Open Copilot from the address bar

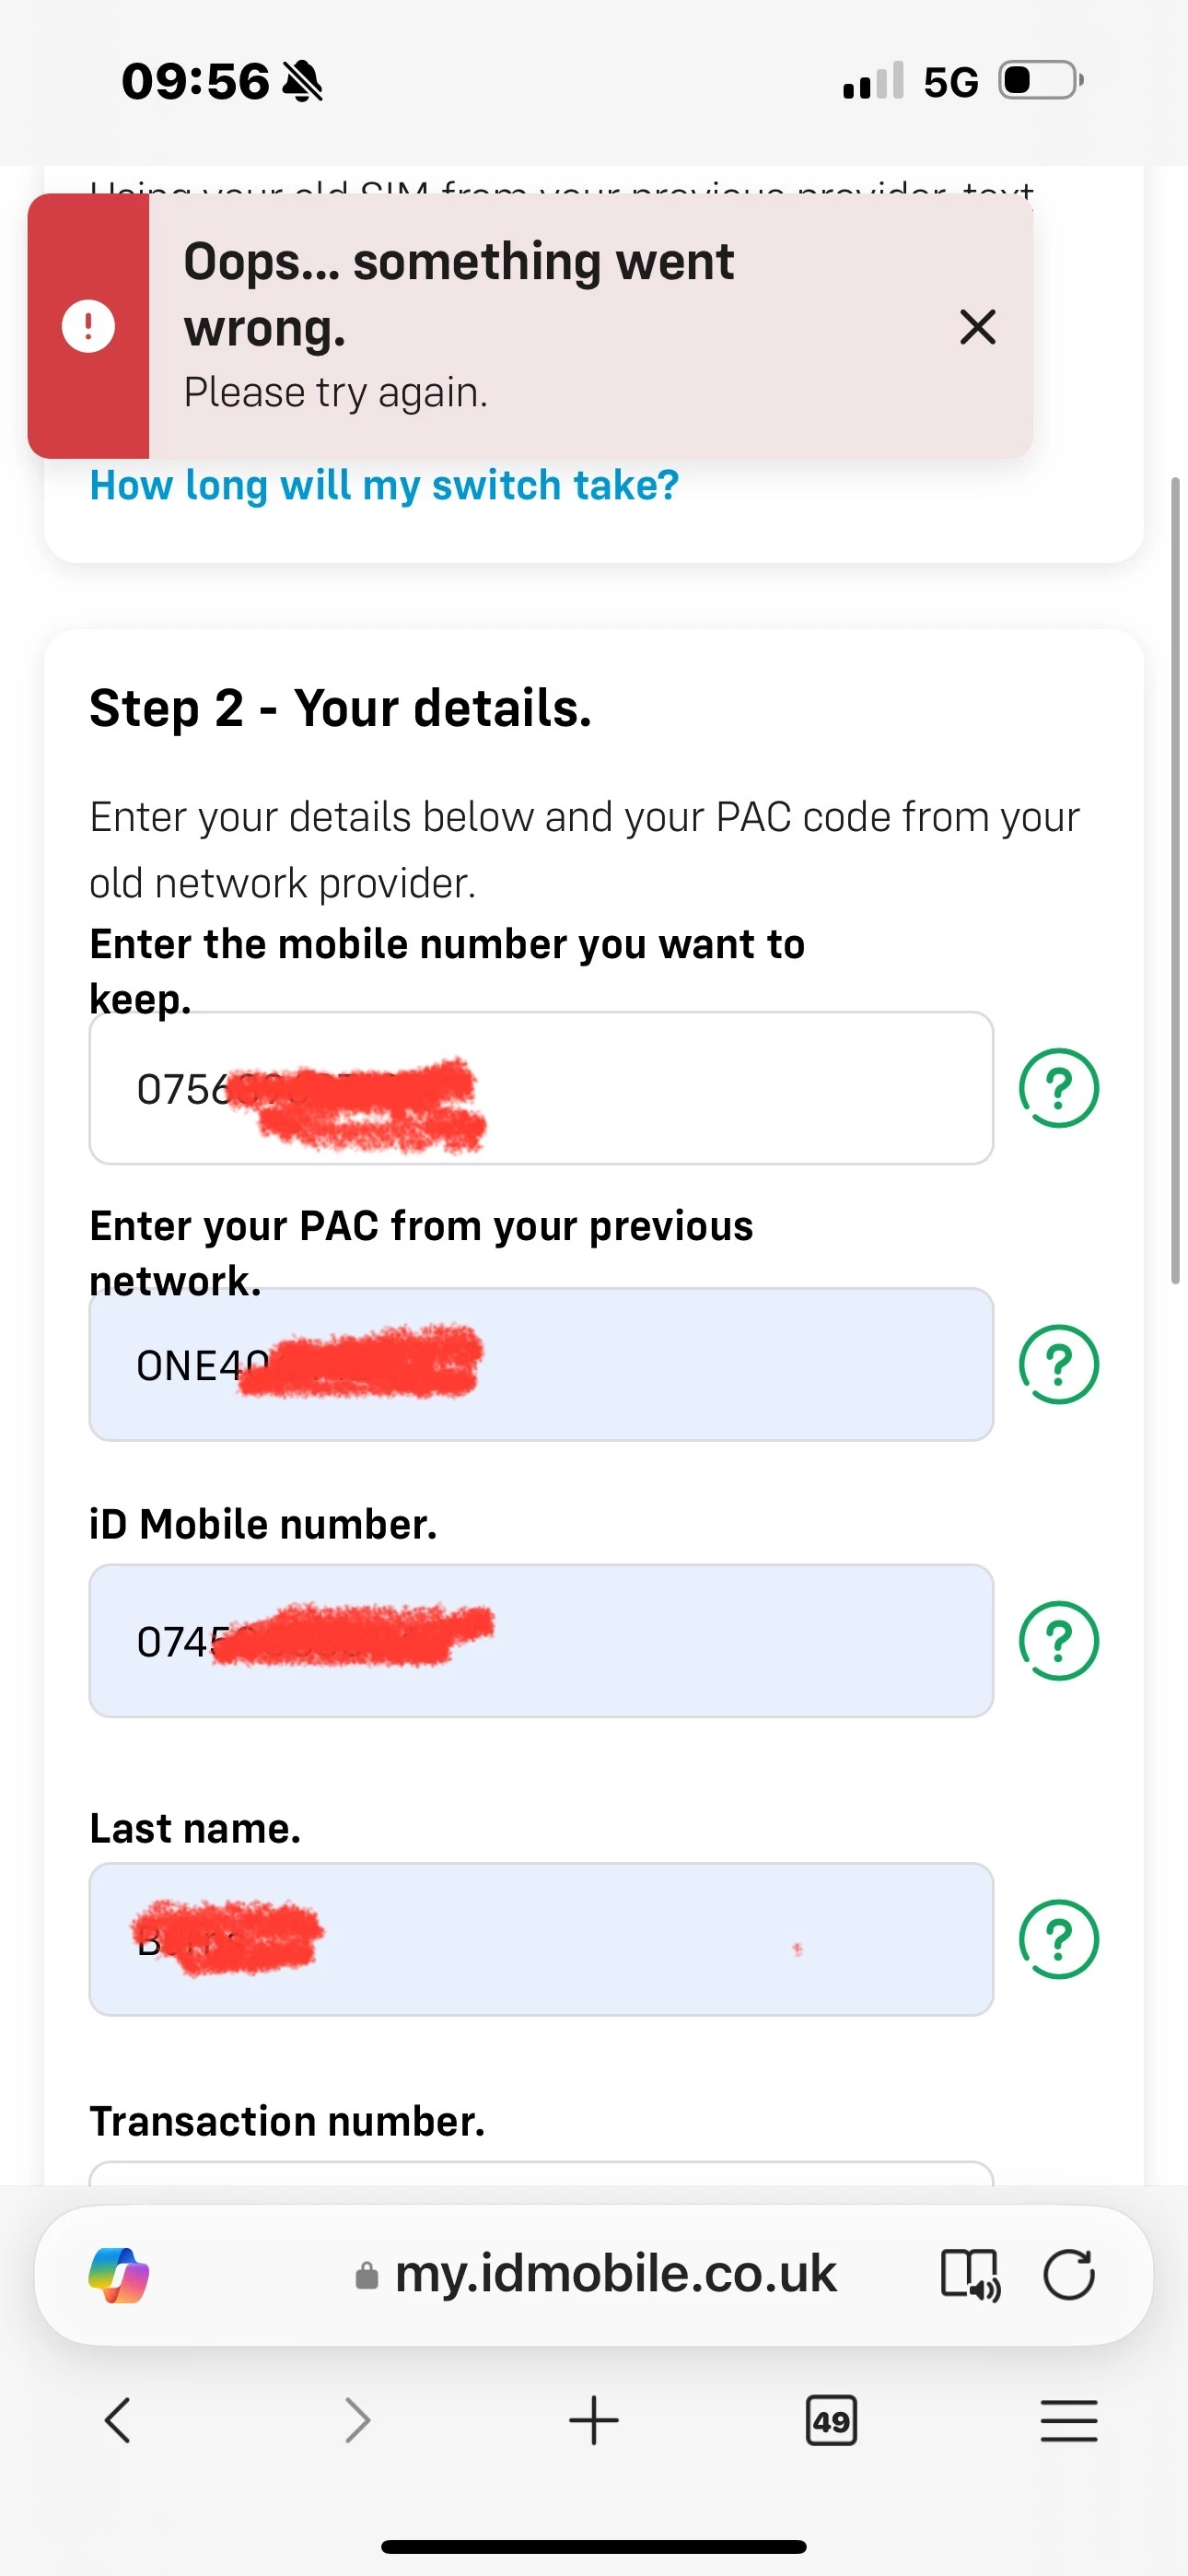click(x=119, y=2275)
